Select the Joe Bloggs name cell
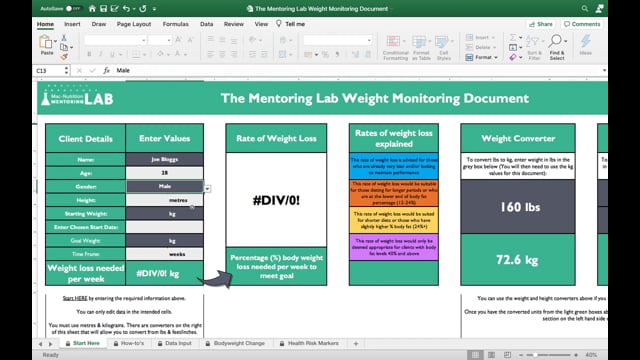The width and height of the screenshot is (640, 360). click(164, 160)
